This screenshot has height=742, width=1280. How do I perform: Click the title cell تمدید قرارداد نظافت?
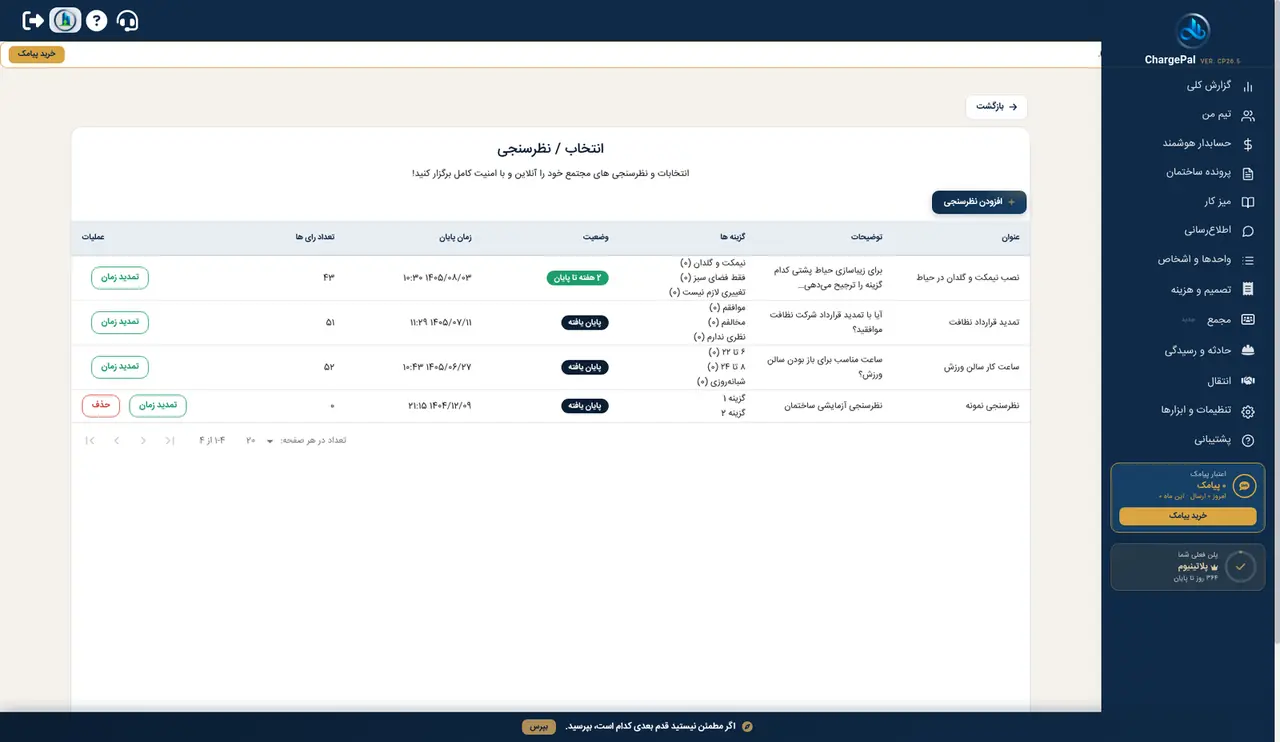click(982, 322)
